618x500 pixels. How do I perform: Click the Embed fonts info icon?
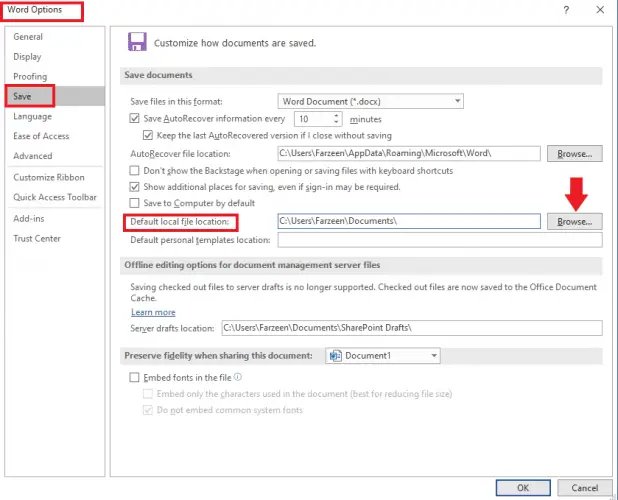(x=238, y=377)
